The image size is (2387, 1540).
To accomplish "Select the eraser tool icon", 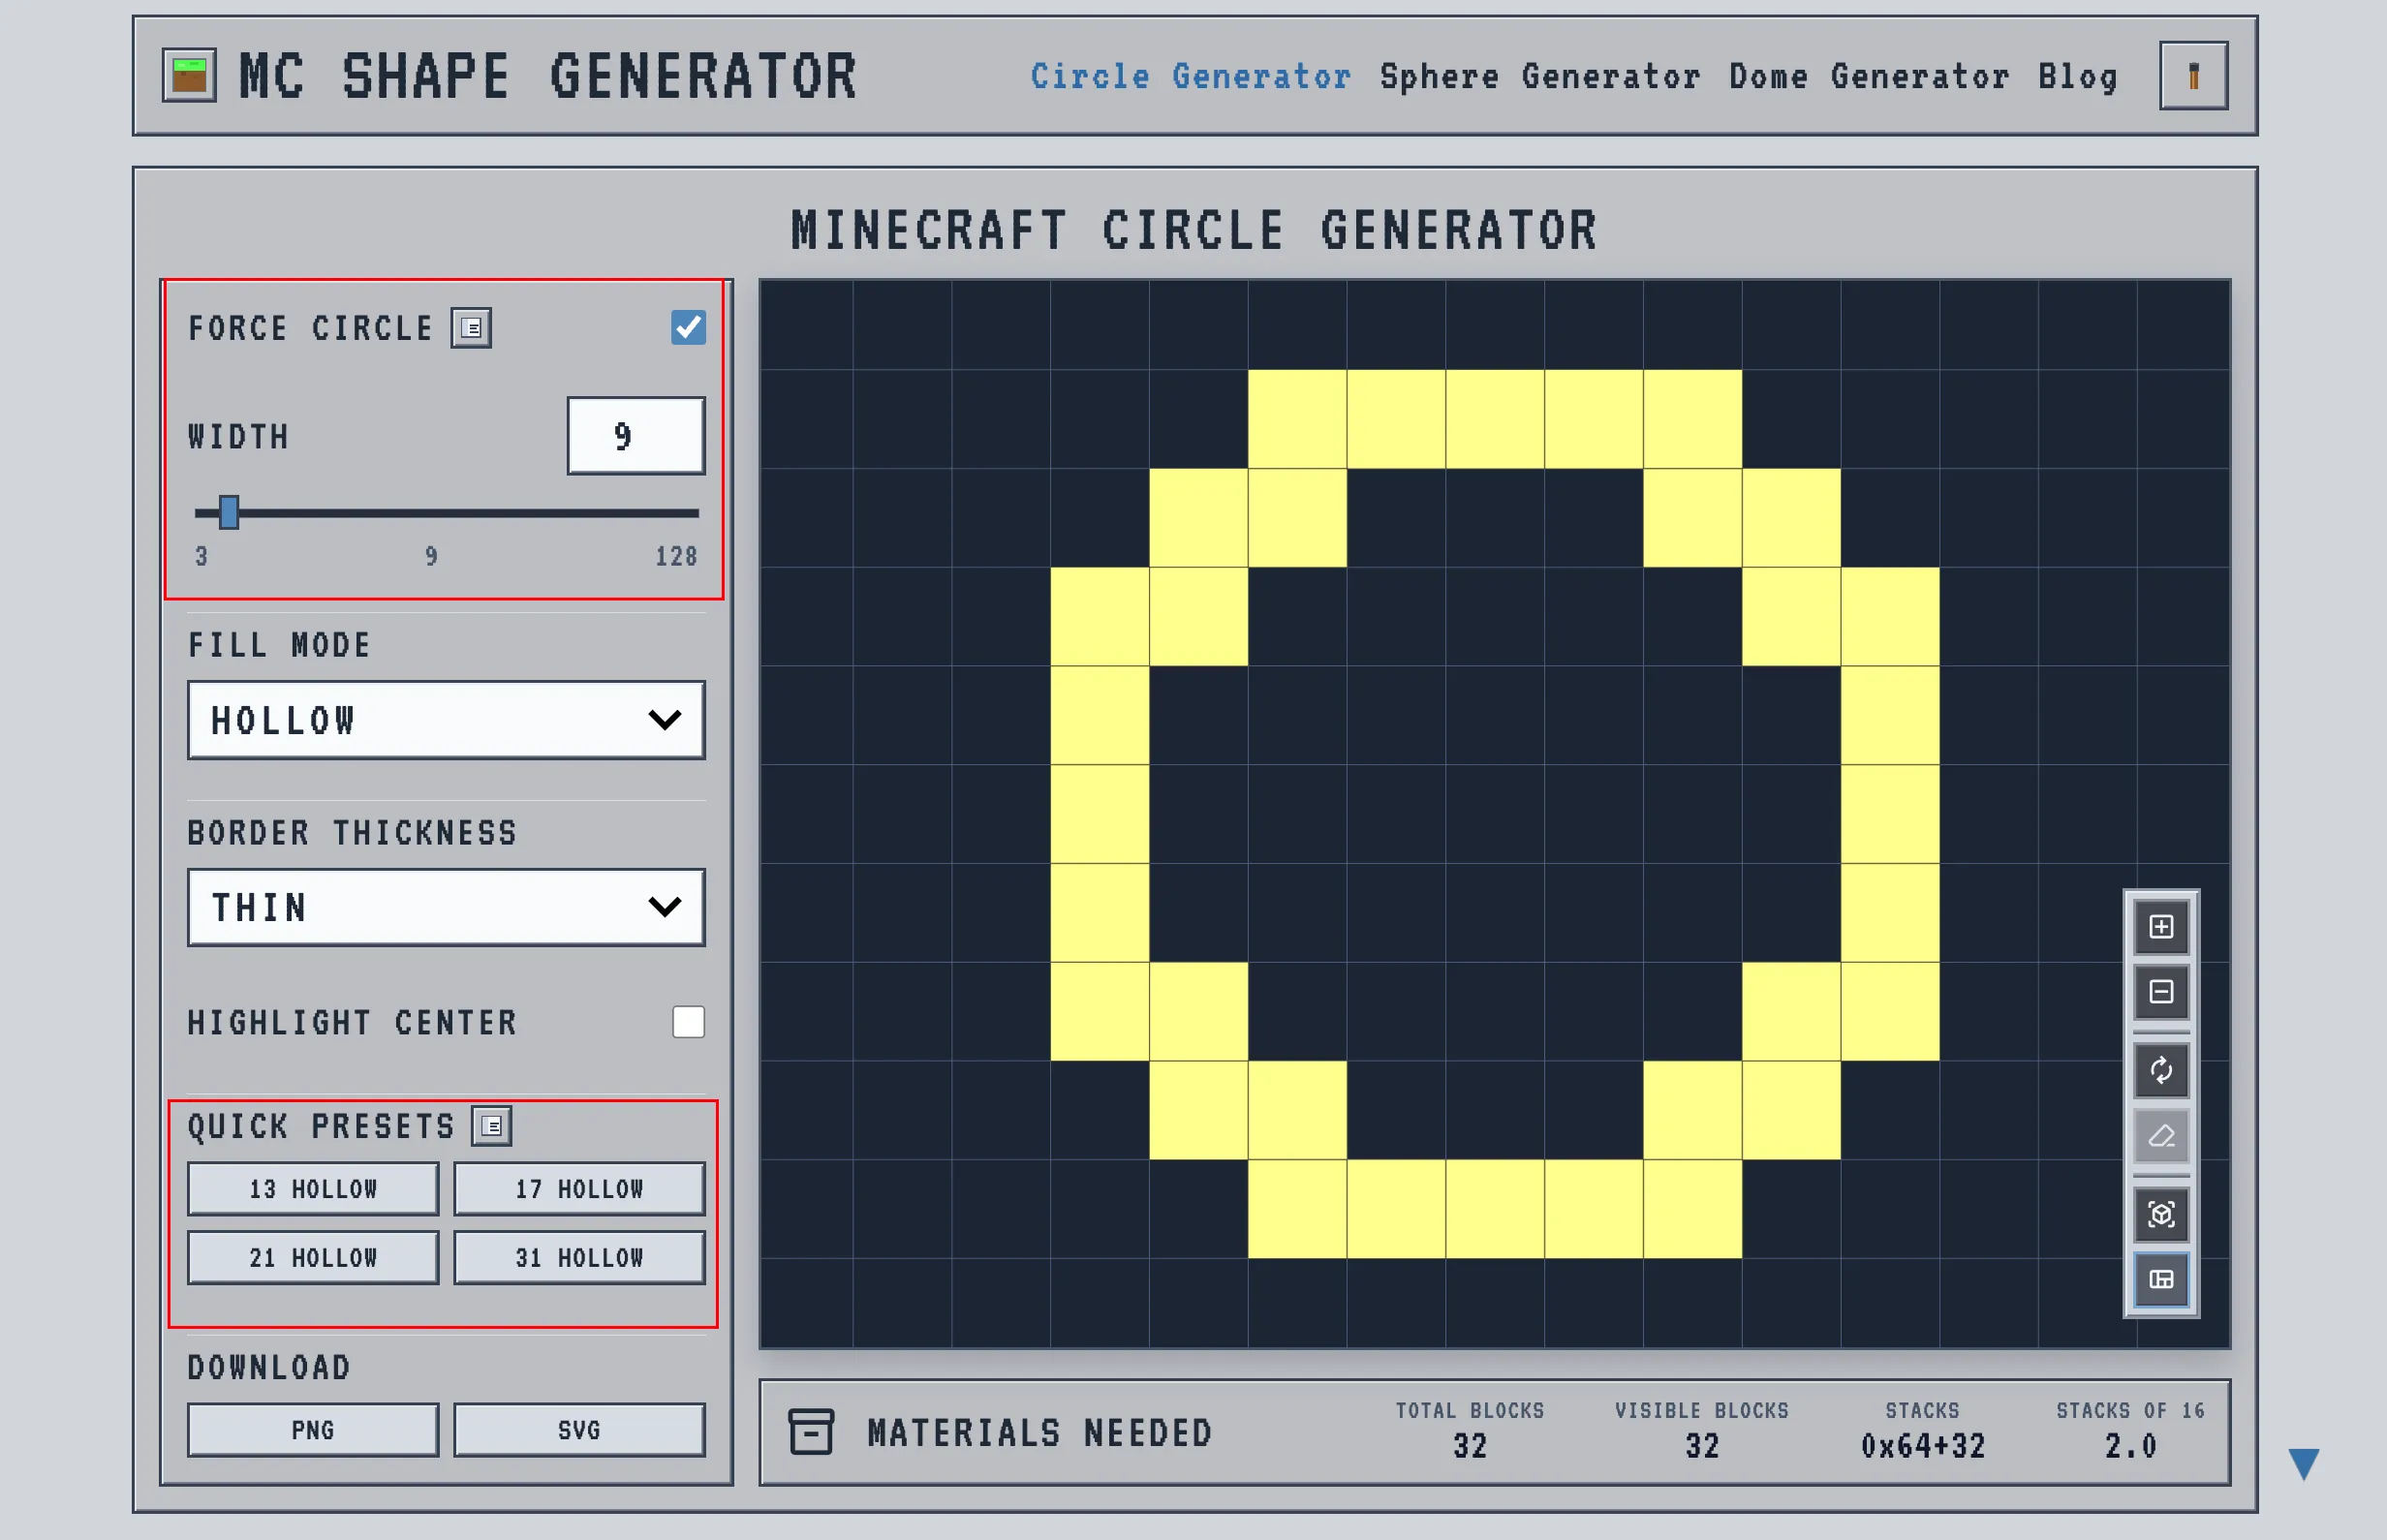I will tap(2161, 1136).
